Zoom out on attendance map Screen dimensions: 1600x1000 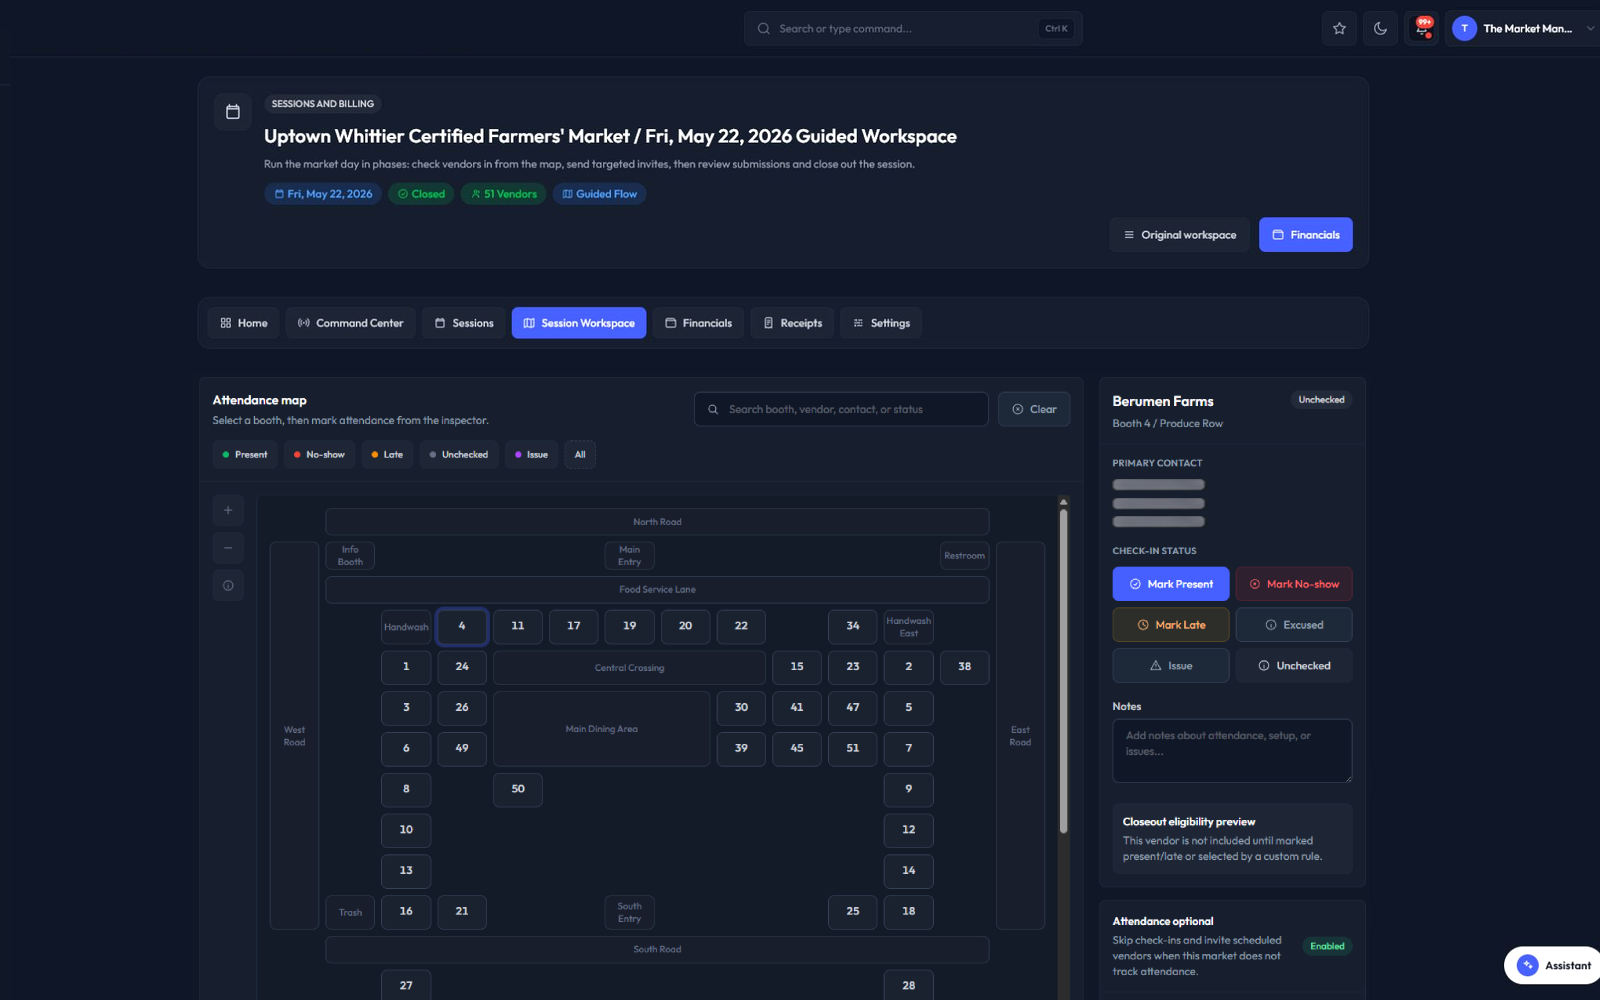tap(228, 548)
